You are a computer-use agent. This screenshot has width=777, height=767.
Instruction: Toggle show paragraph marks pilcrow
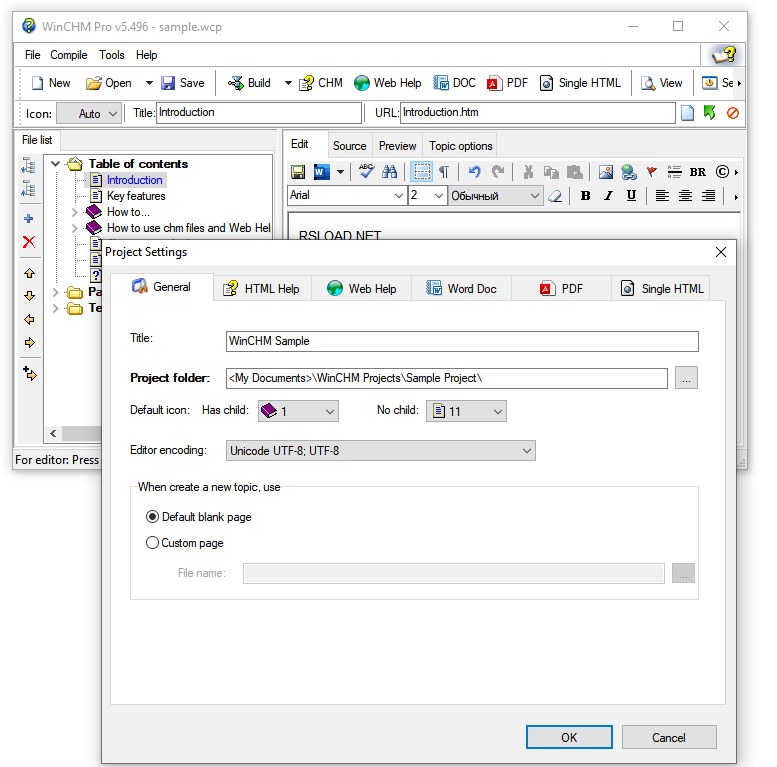point(444,172)
